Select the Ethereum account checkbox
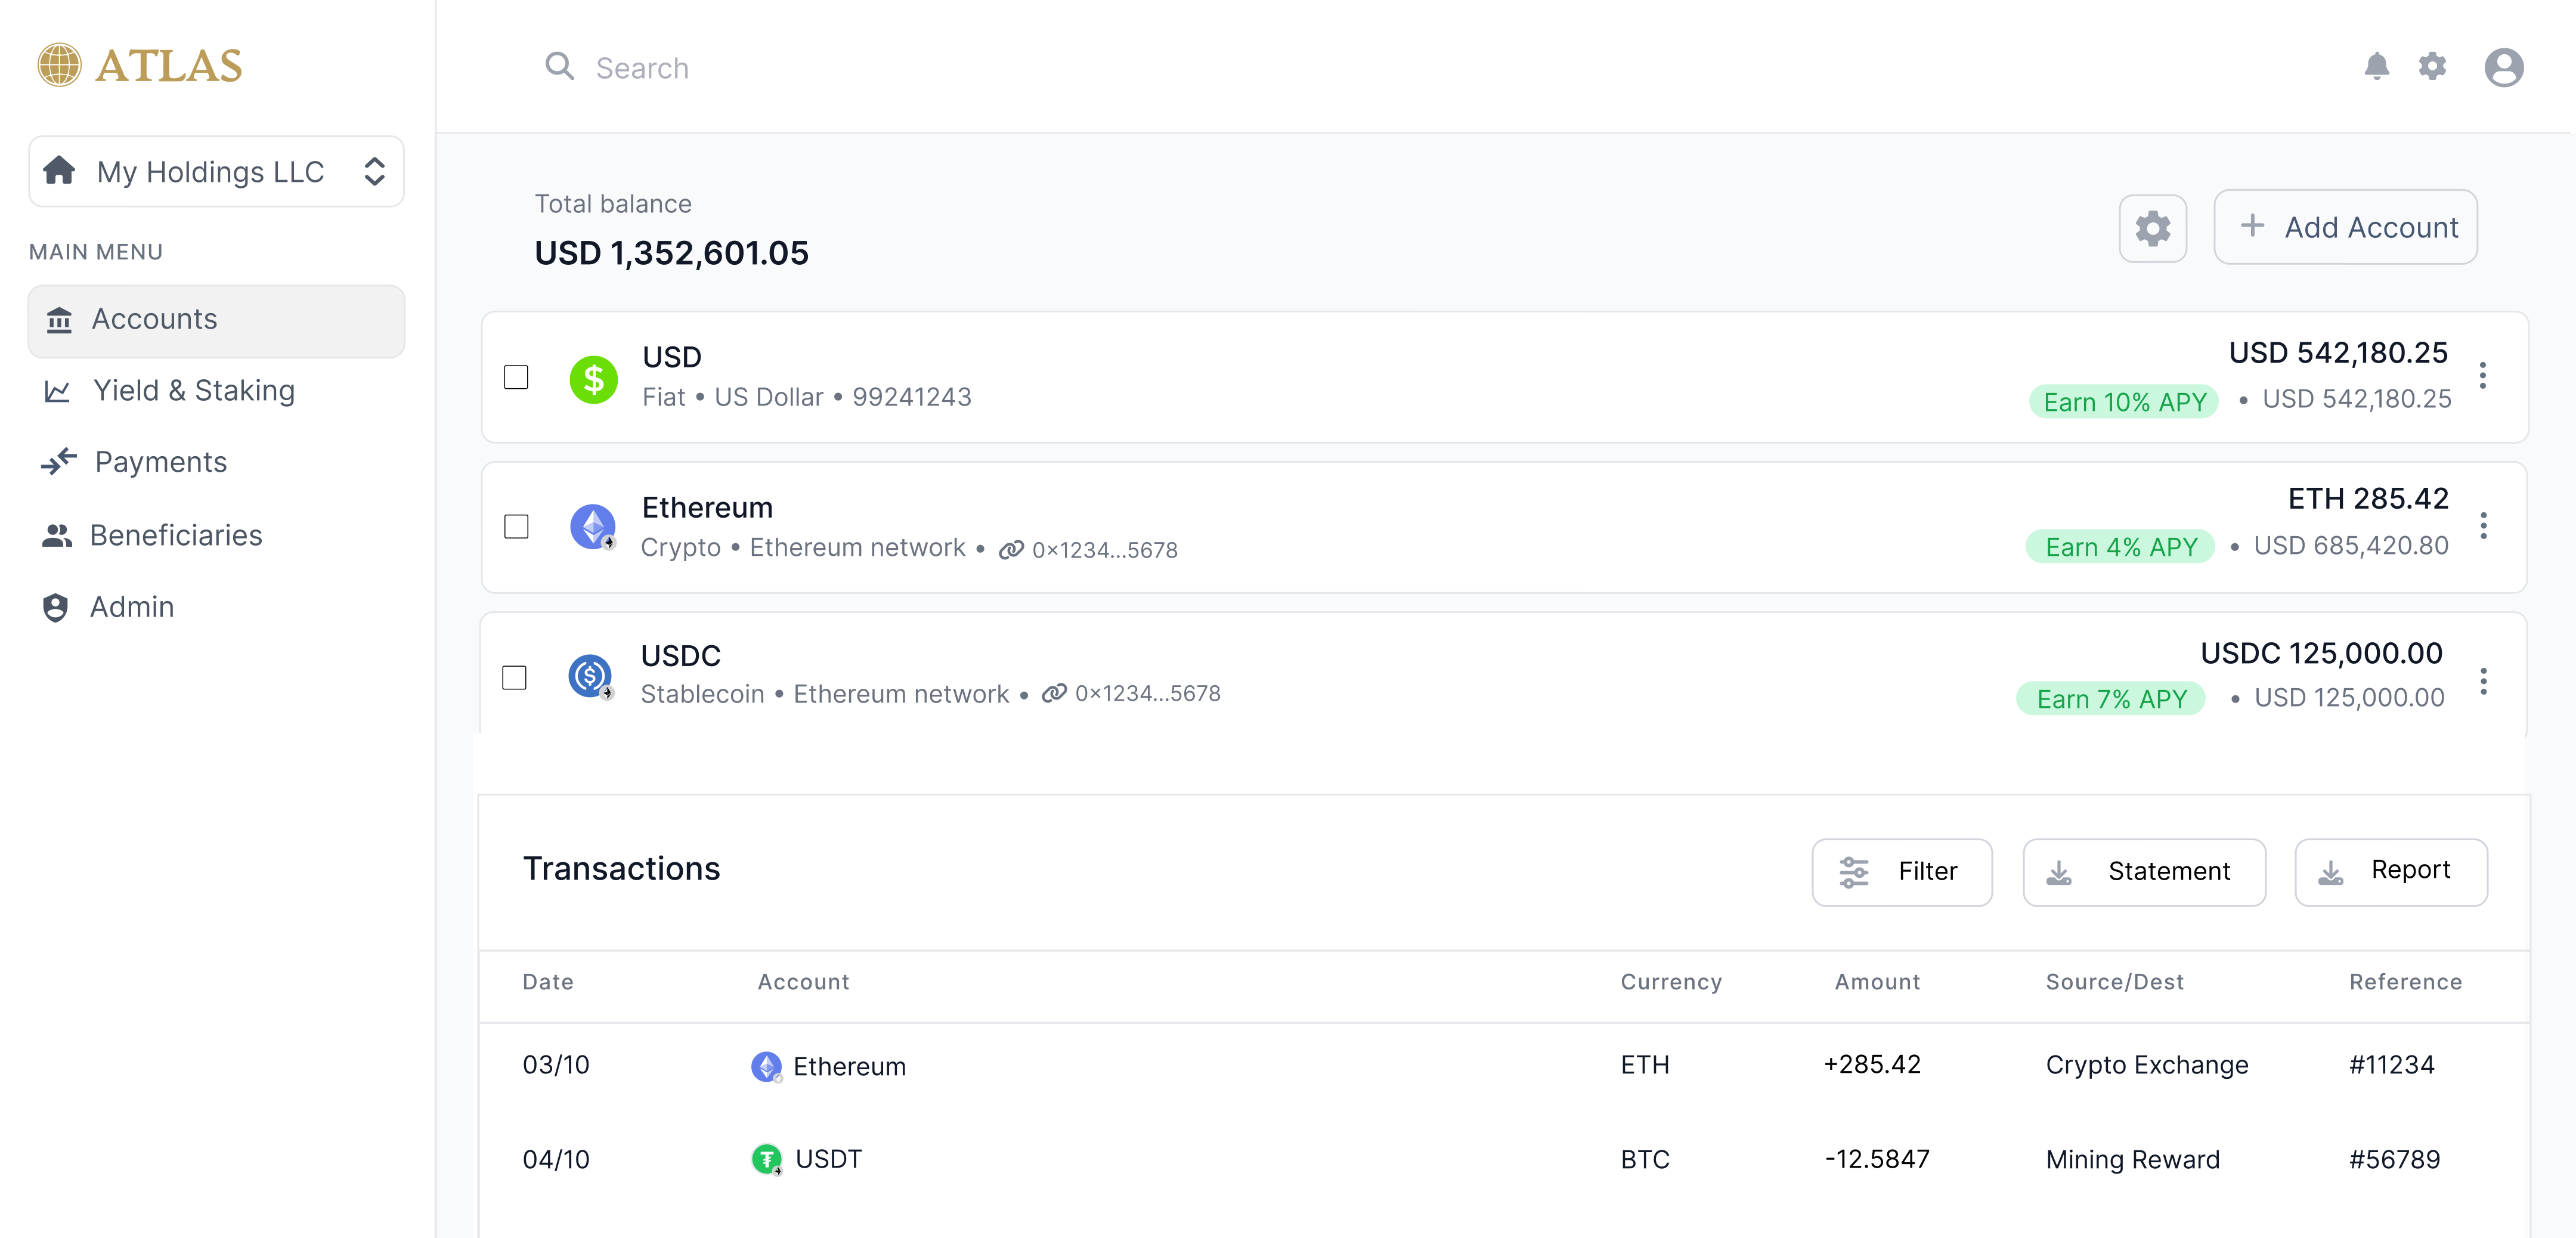 [518, 527]
